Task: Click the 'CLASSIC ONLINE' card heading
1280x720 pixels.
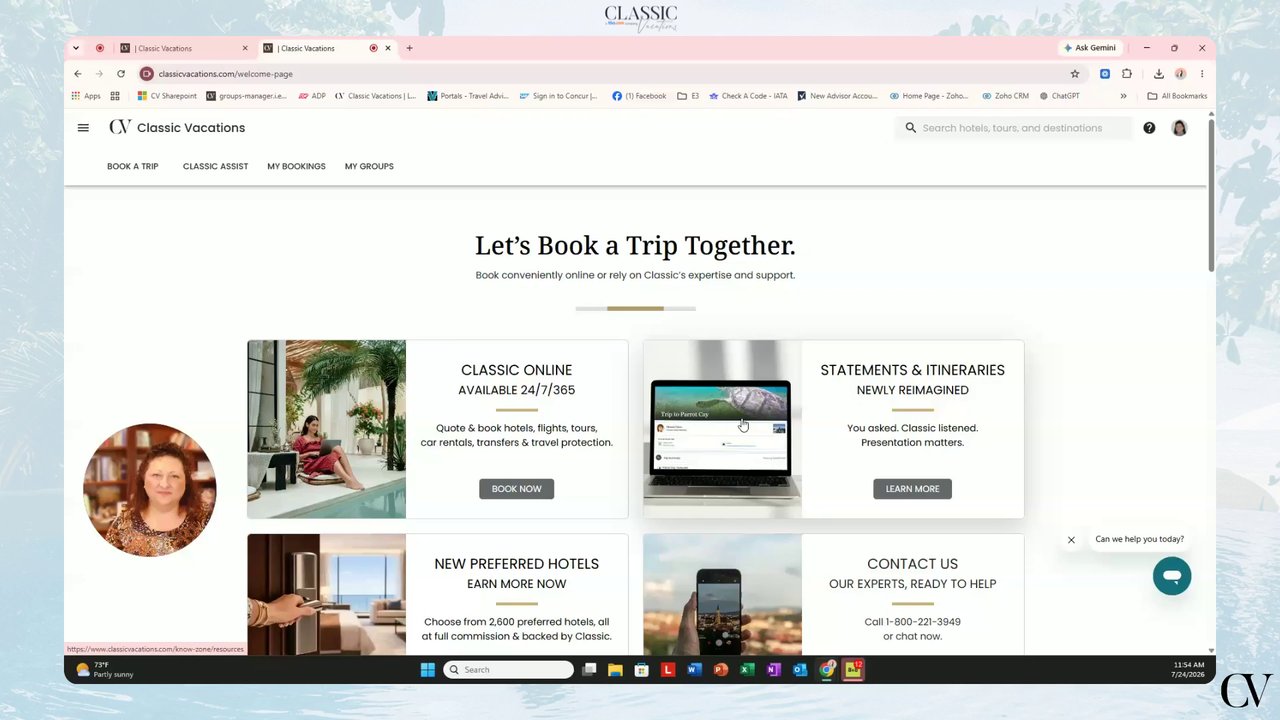Action: (517, 370)
